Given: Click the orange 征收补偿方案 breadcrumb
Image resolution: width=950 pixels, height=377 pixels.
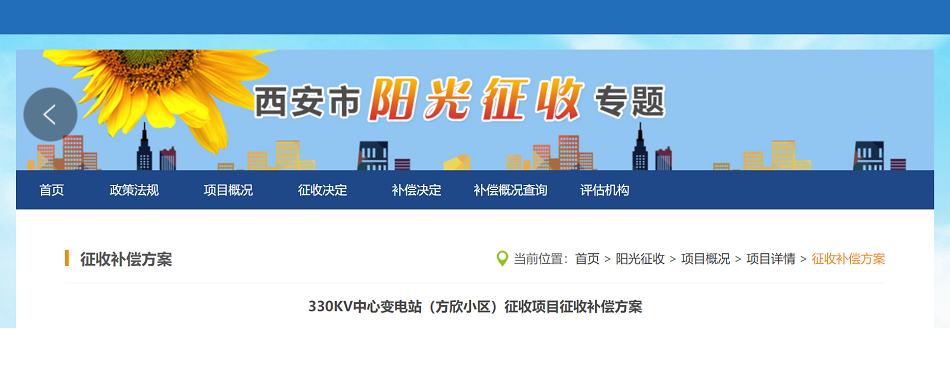Looking at the screenshot, I should (848, 259).
